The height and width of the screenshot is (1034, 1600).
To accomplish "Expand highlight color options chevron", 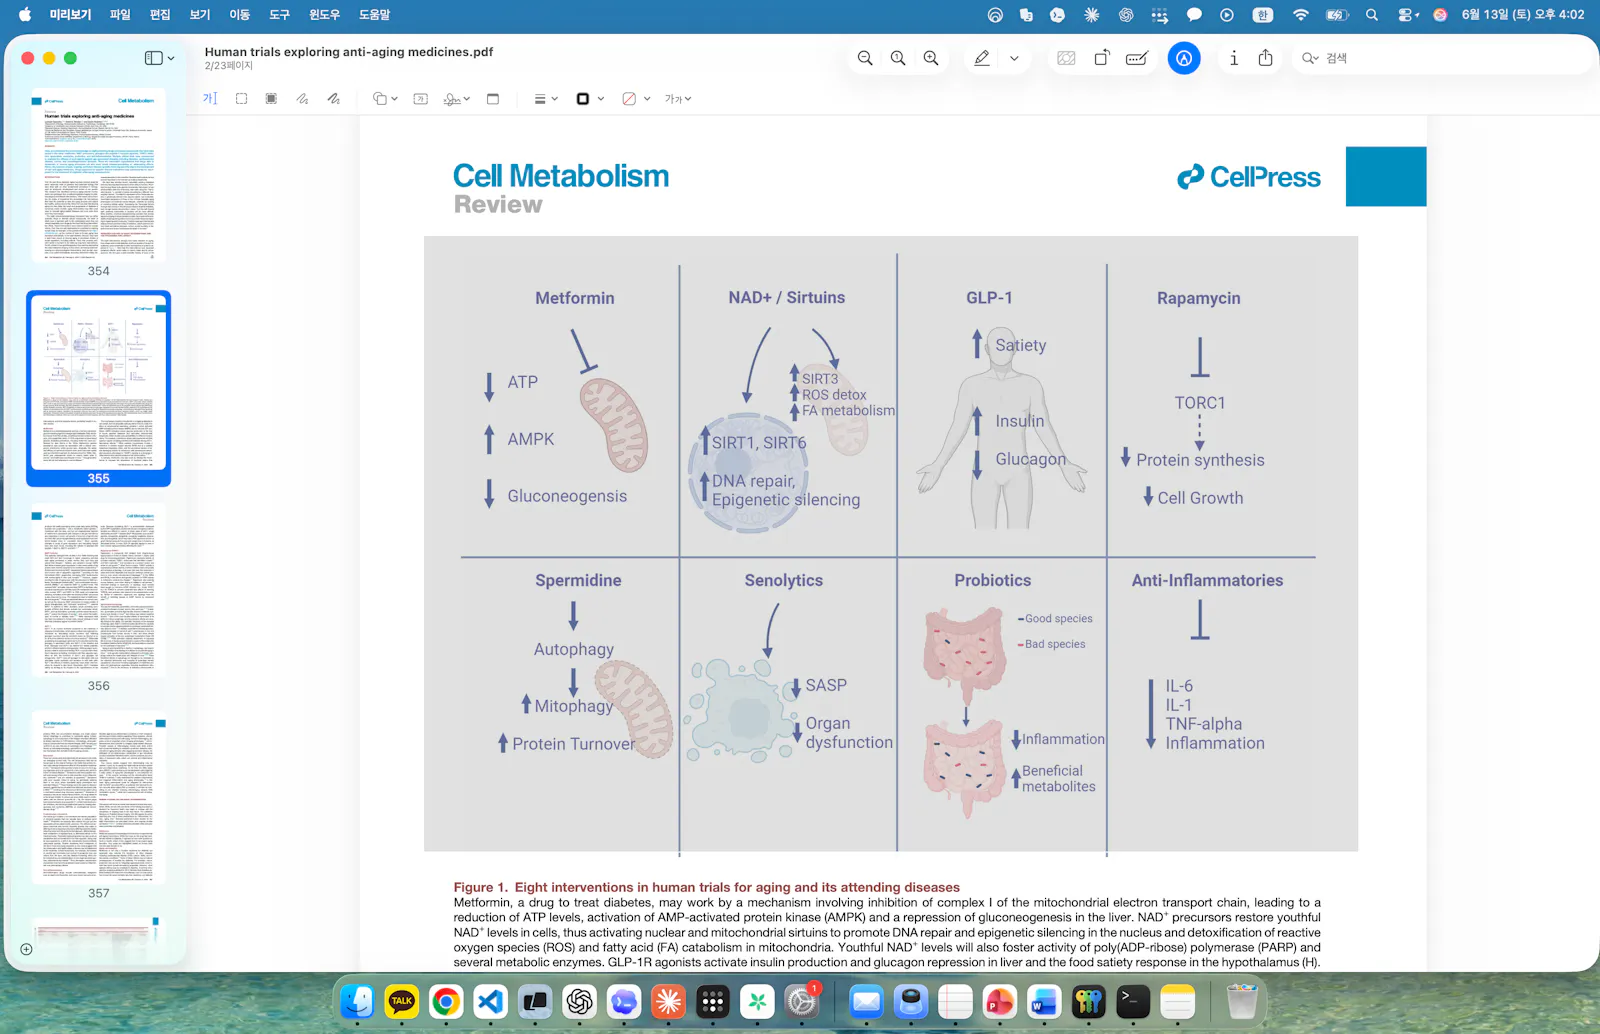I will pyautogui.click(x=1014, y=58).
